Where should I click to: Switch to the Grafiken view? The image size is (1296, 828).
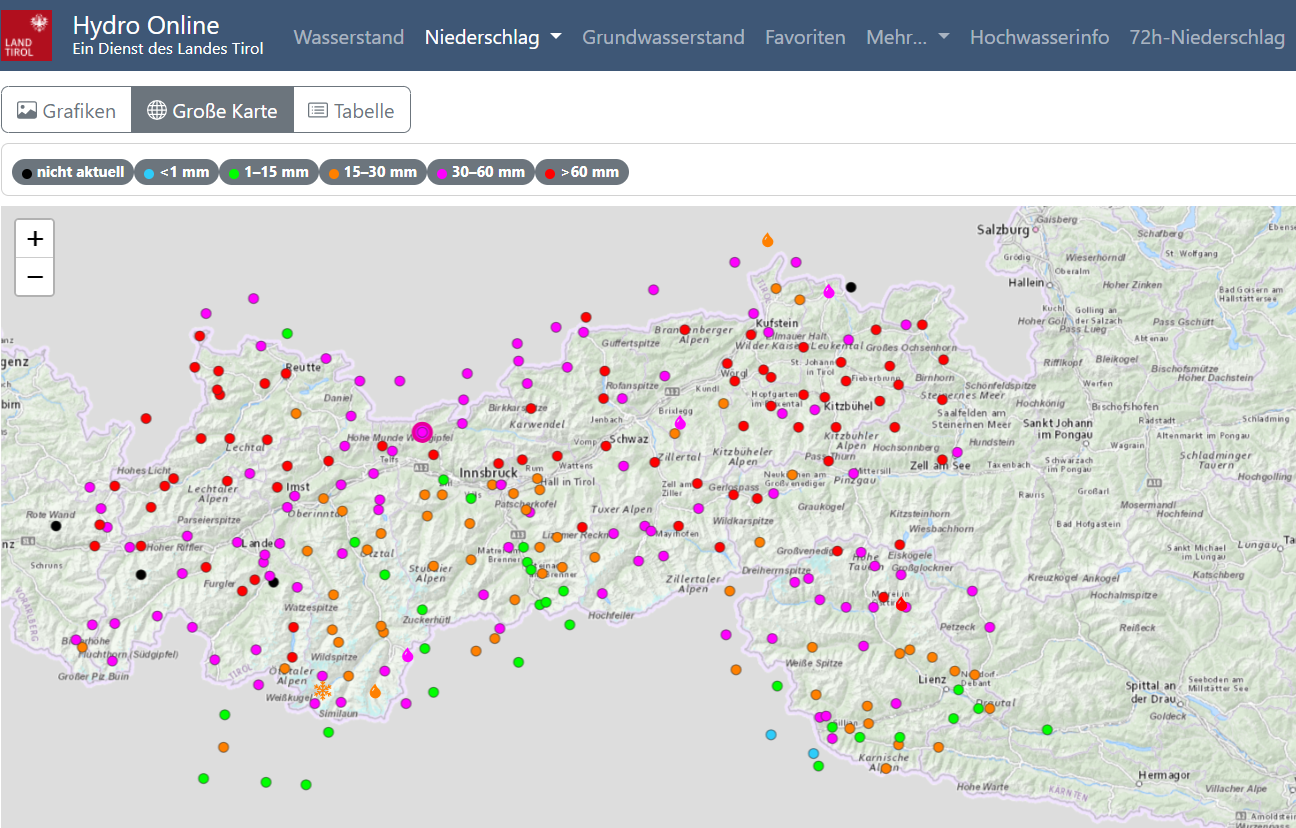point(67,110)
